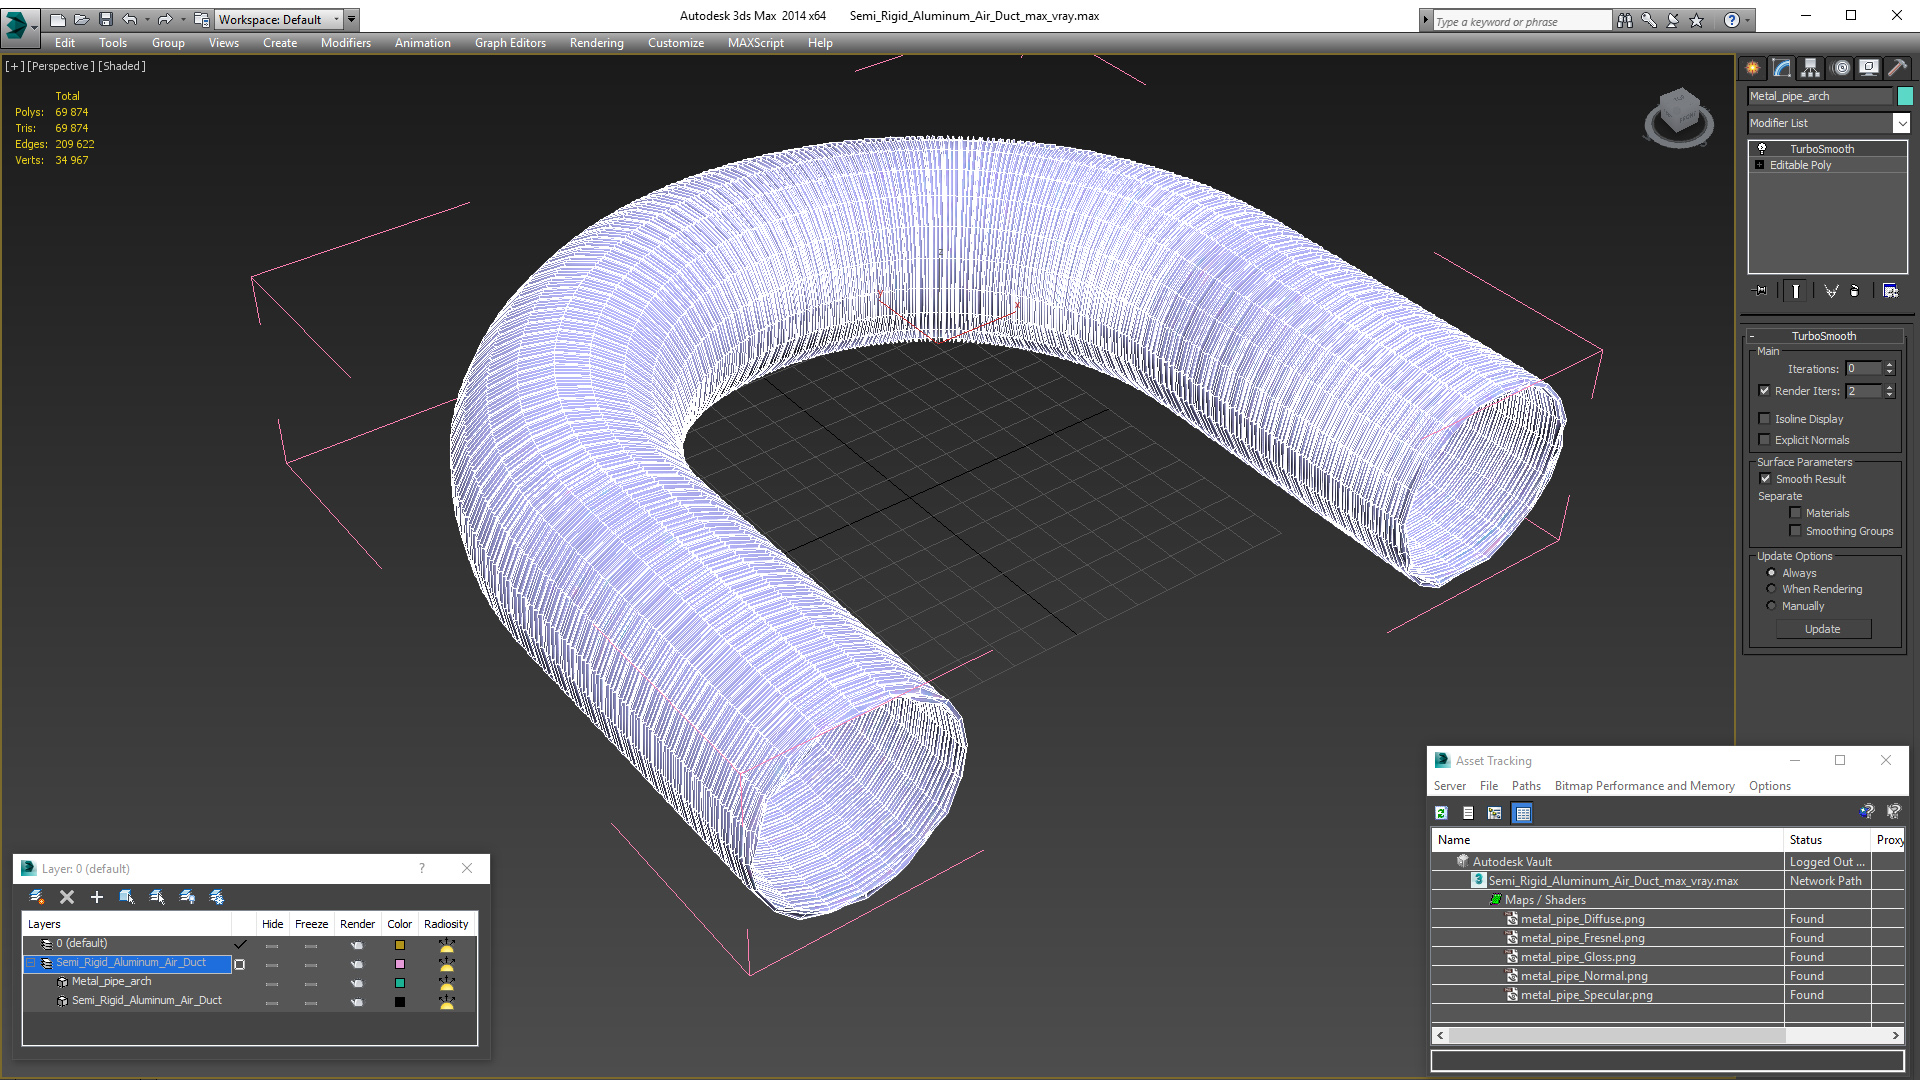Viewport: 1920px width, 1080px height.
Task: Enable Separate by Materials checkbox
Action: (1796, 513)
